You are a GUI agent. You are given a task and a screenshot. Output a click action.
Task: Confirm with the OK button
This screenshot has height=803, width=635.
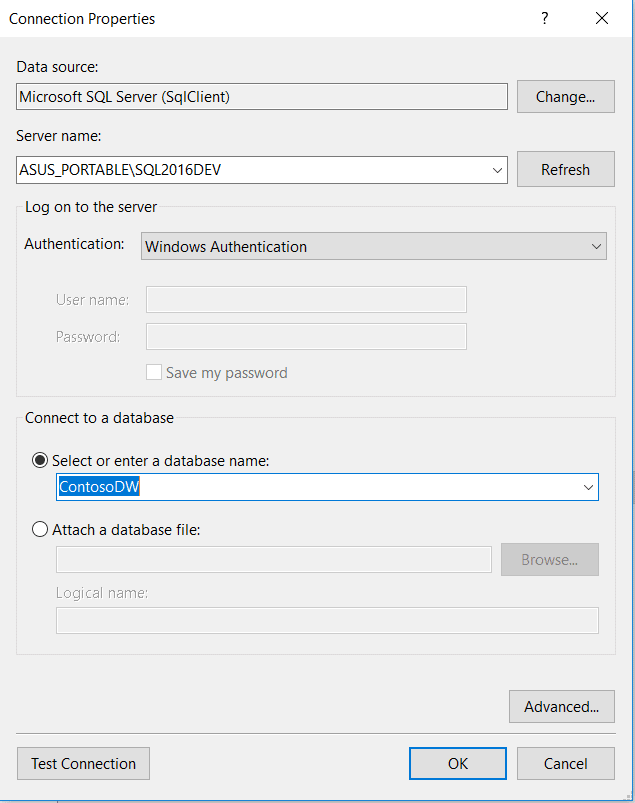pos(457,763)
